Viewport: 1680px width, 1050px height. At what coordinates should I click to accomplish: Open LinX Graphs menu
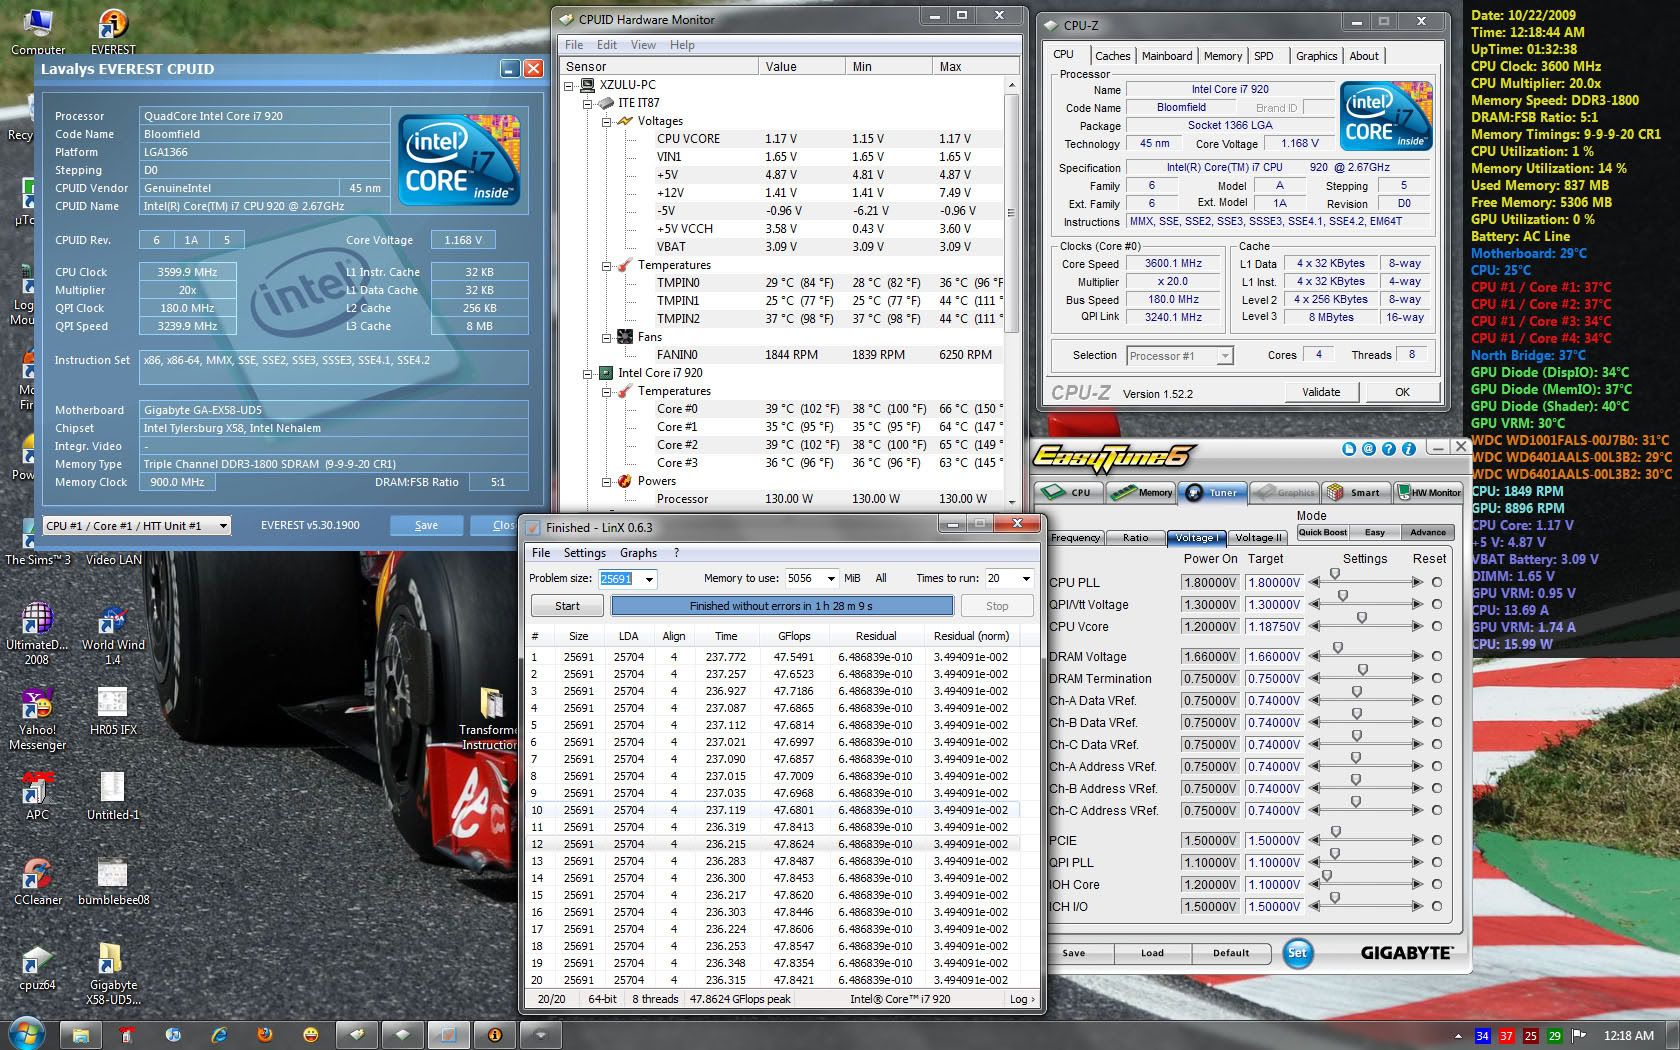coord(638,552)
